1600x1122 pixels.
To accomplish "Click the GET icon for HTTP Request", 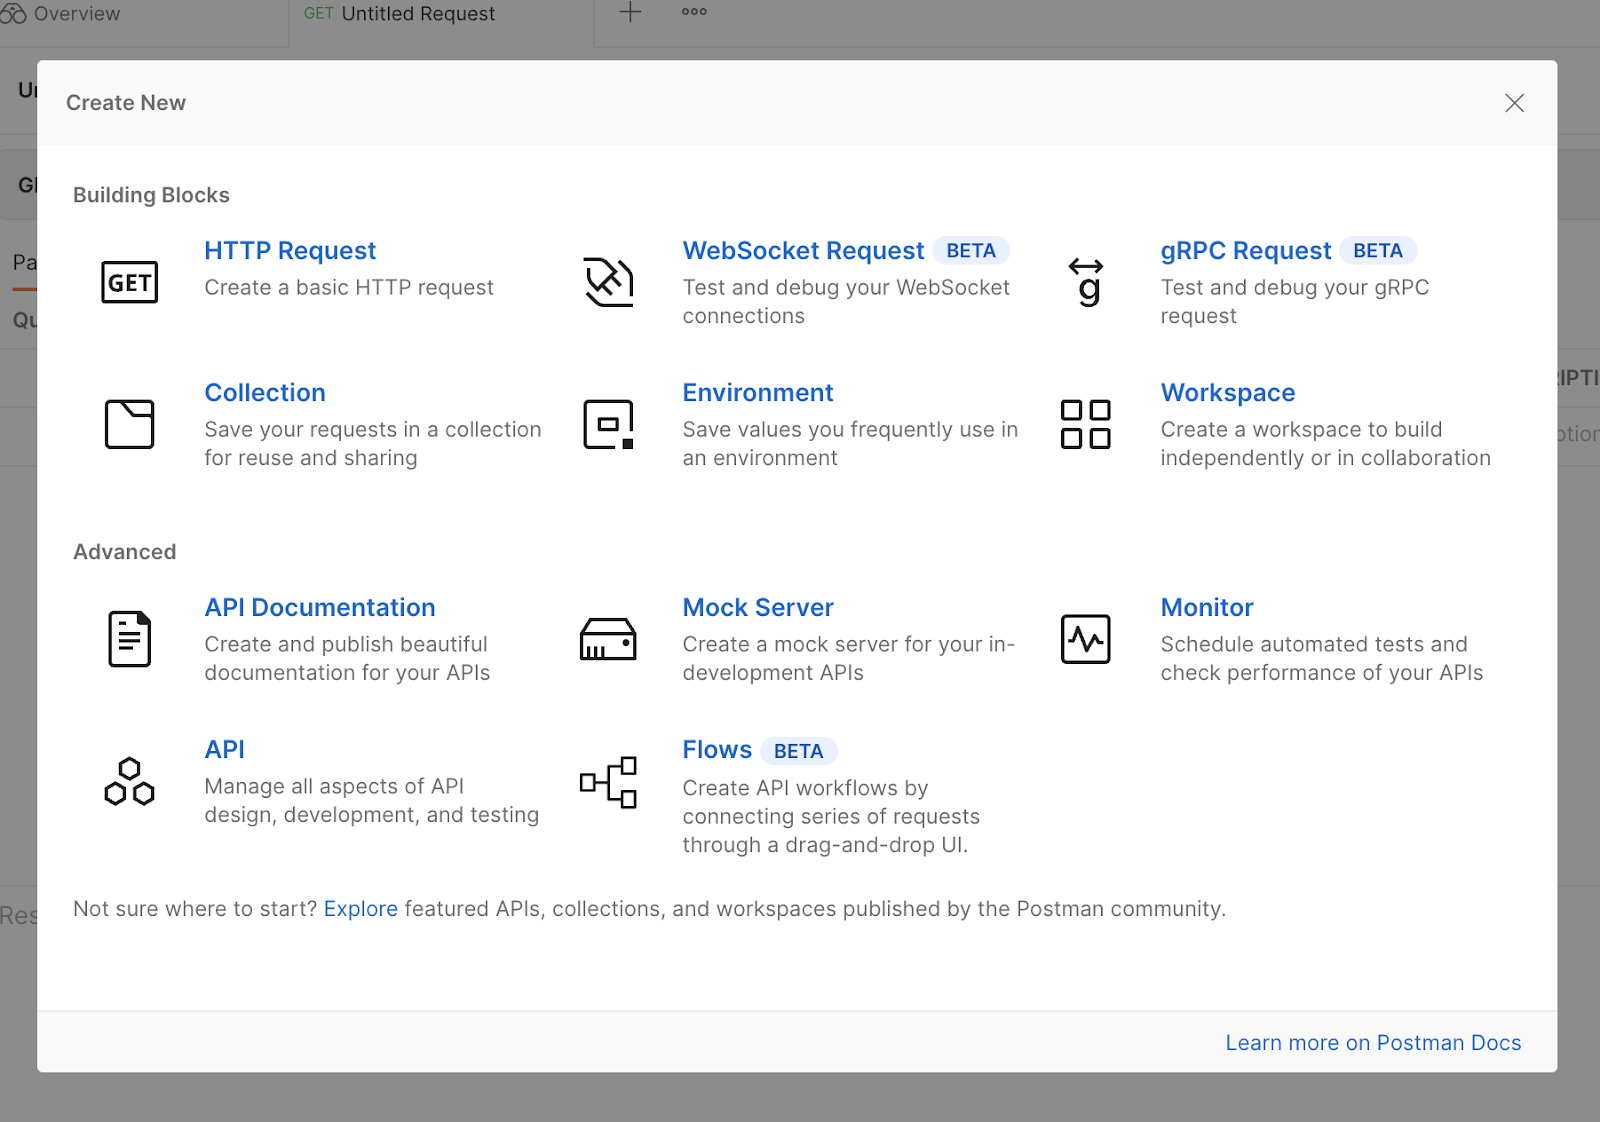I will [130, 282].
